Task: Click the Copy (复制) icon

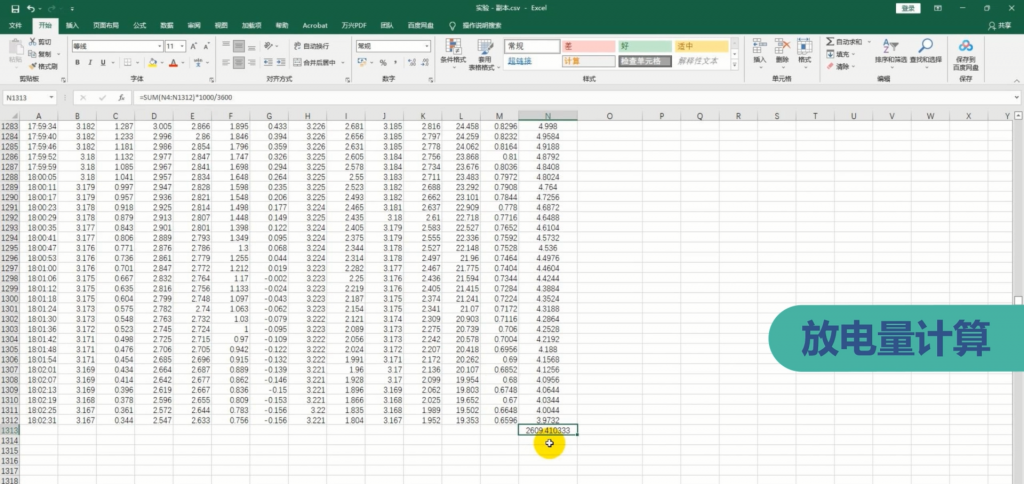Action: point(32,54)
